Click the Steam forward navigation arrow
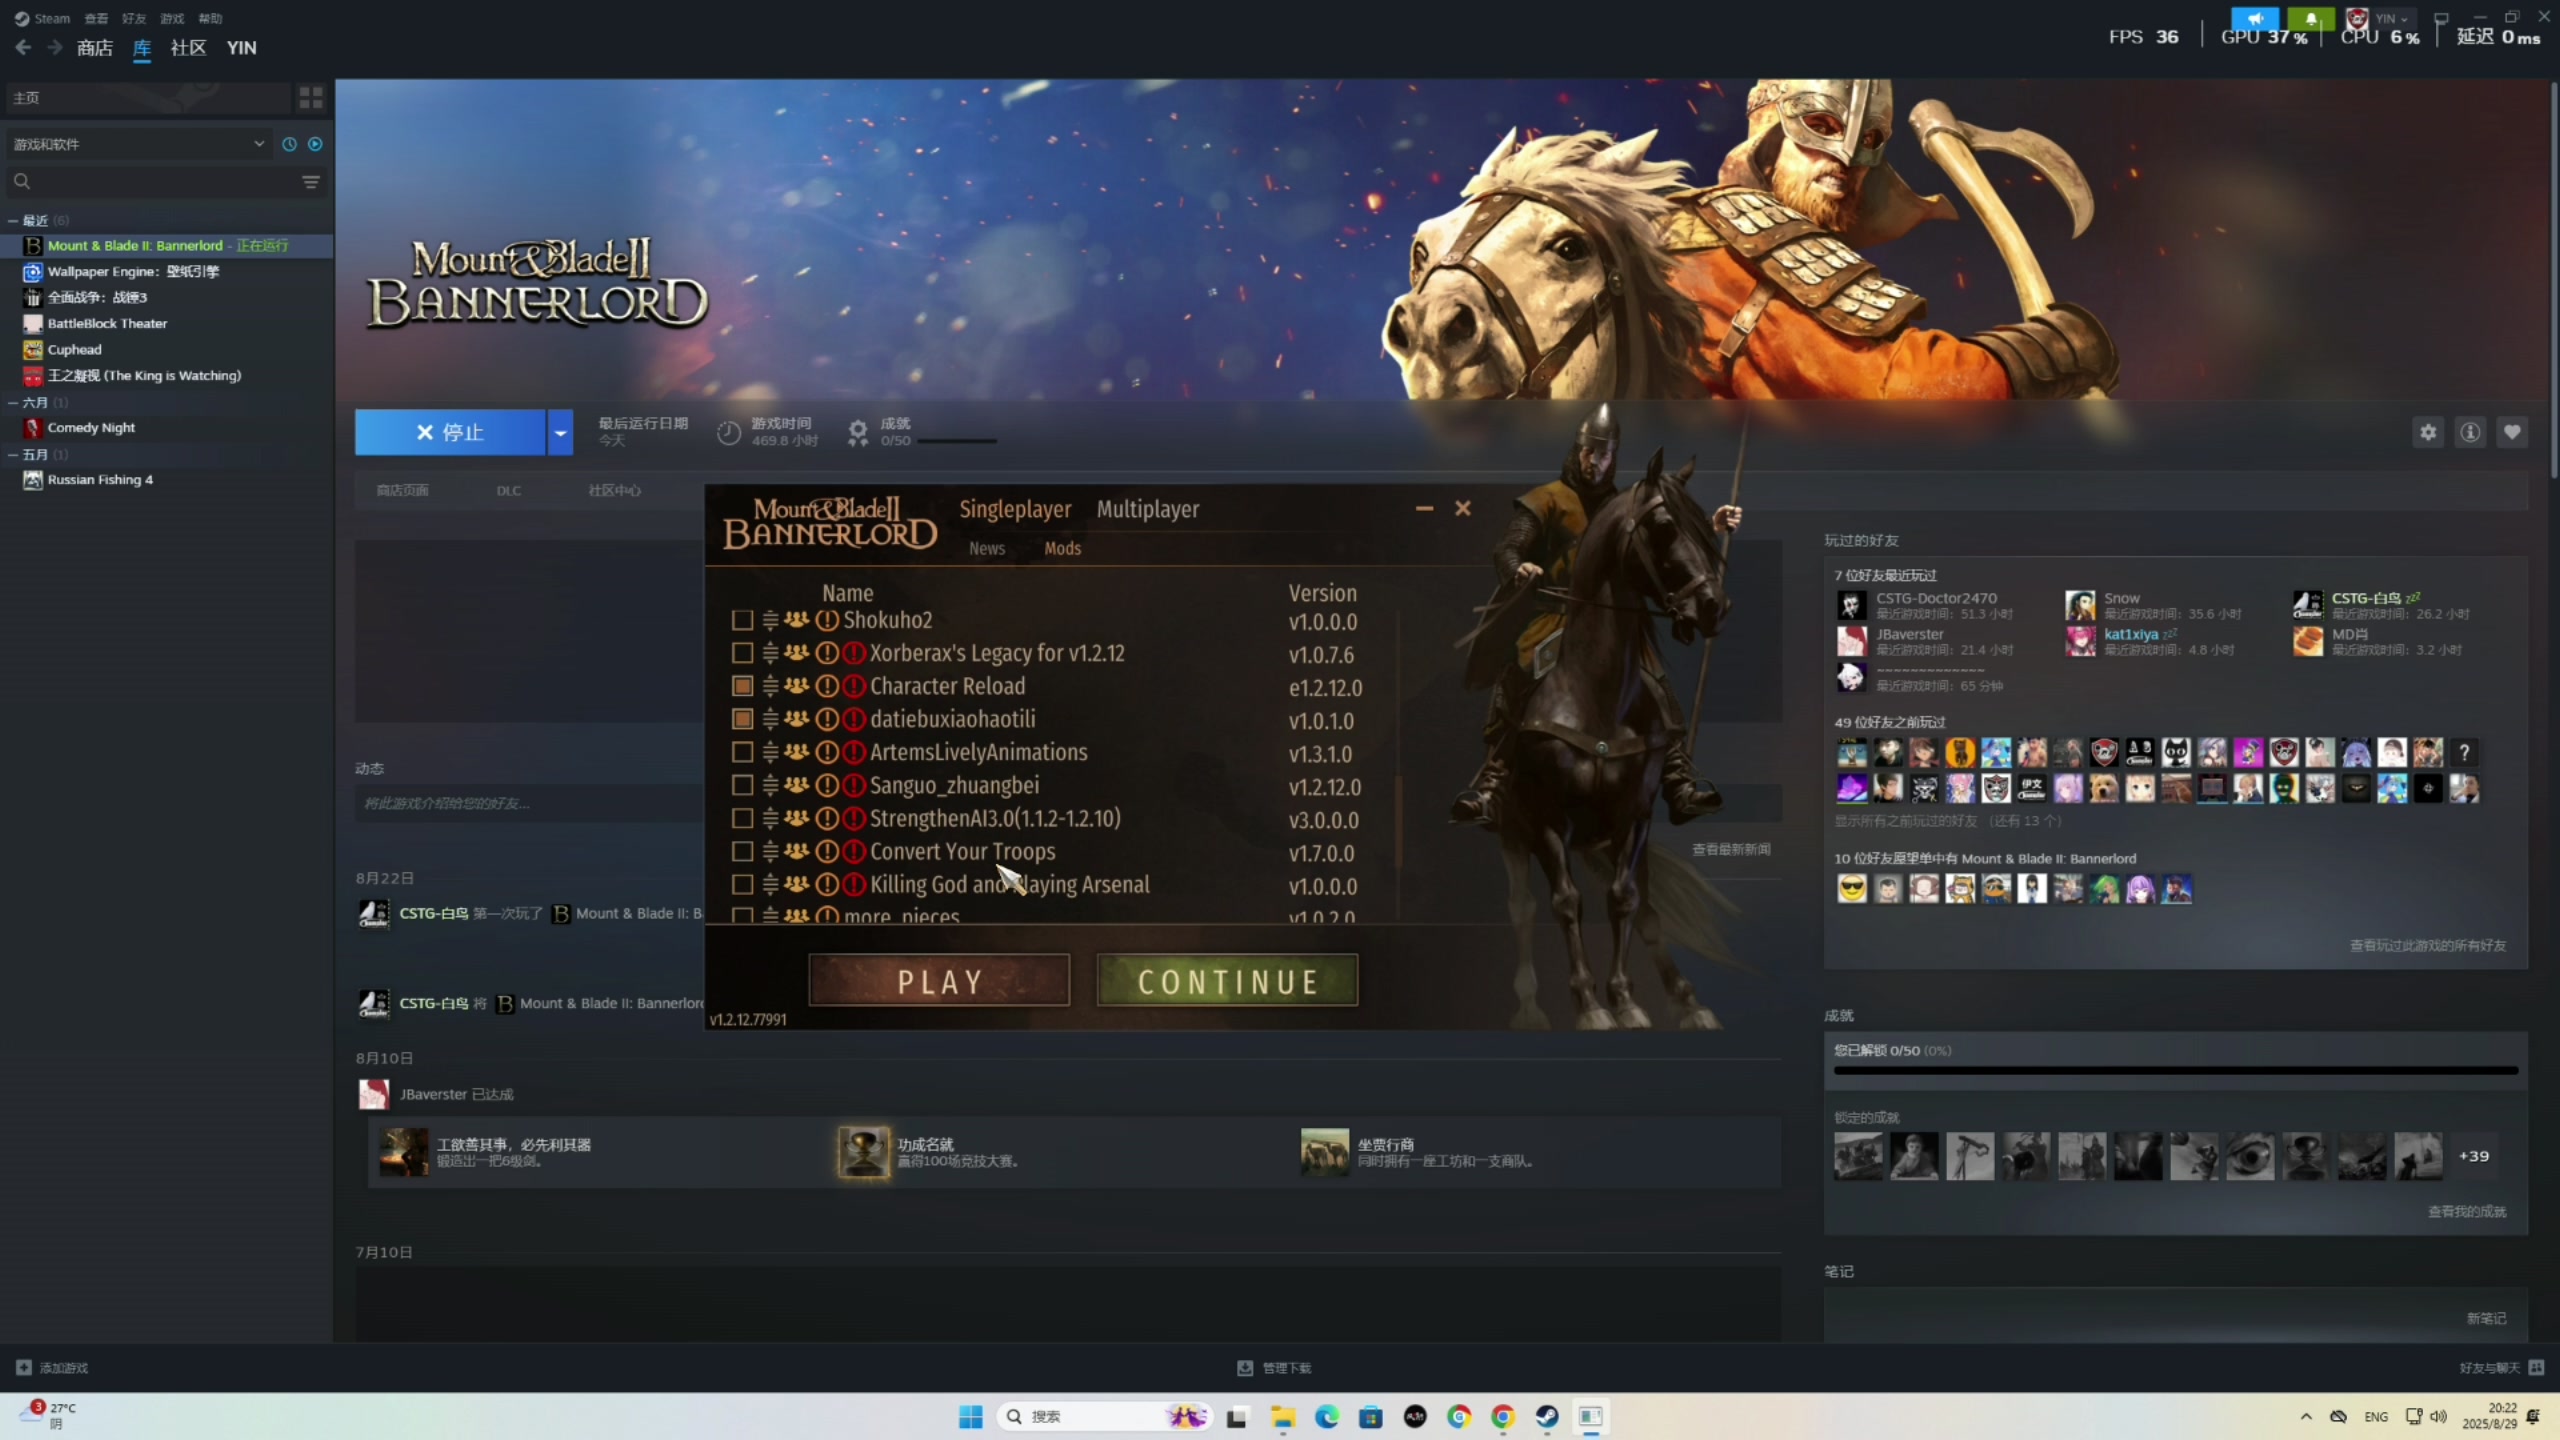Screen dimensions: 2560x1440 [x=55, y=47]
